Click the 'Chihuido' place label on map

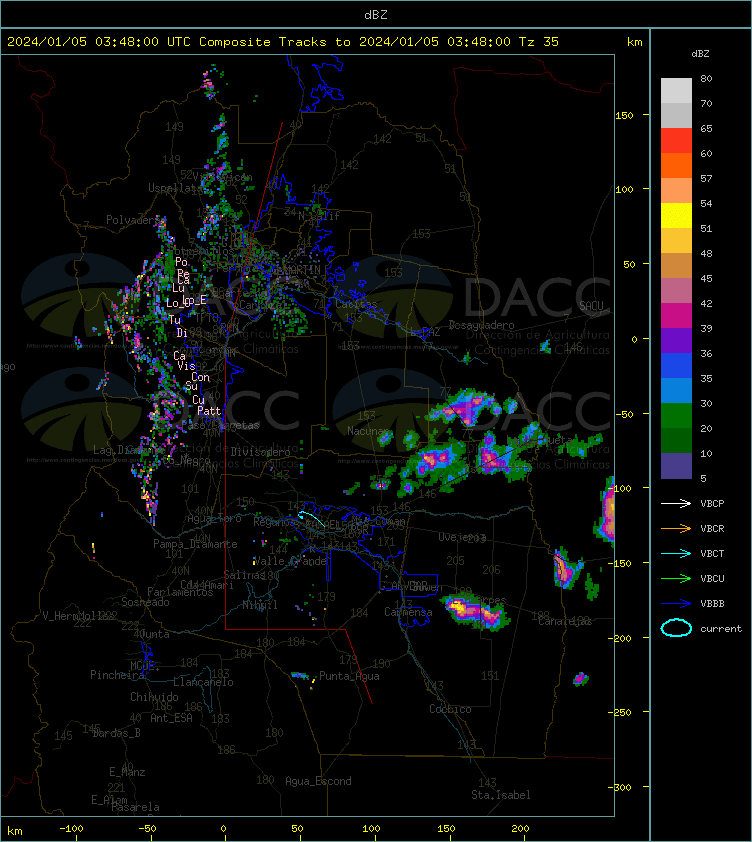coord(155,697)
